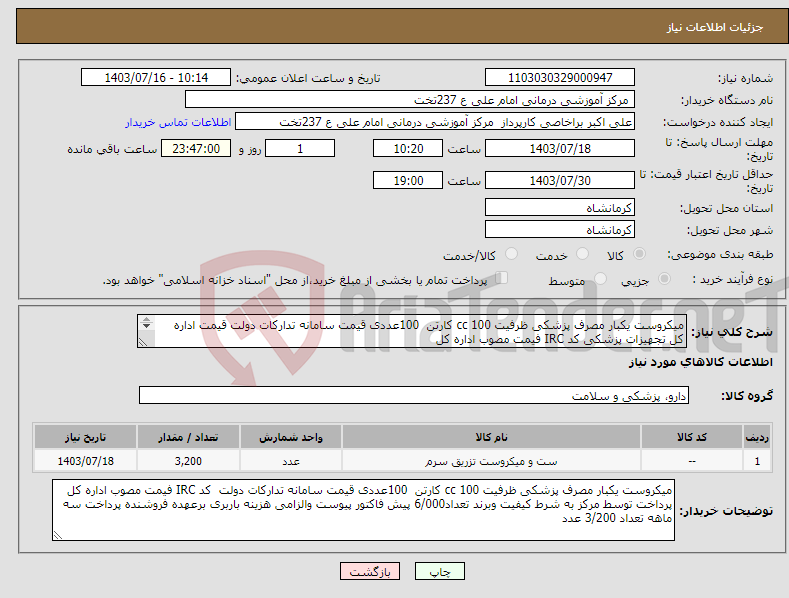Click the کد کالا column header

click(692, 437)
